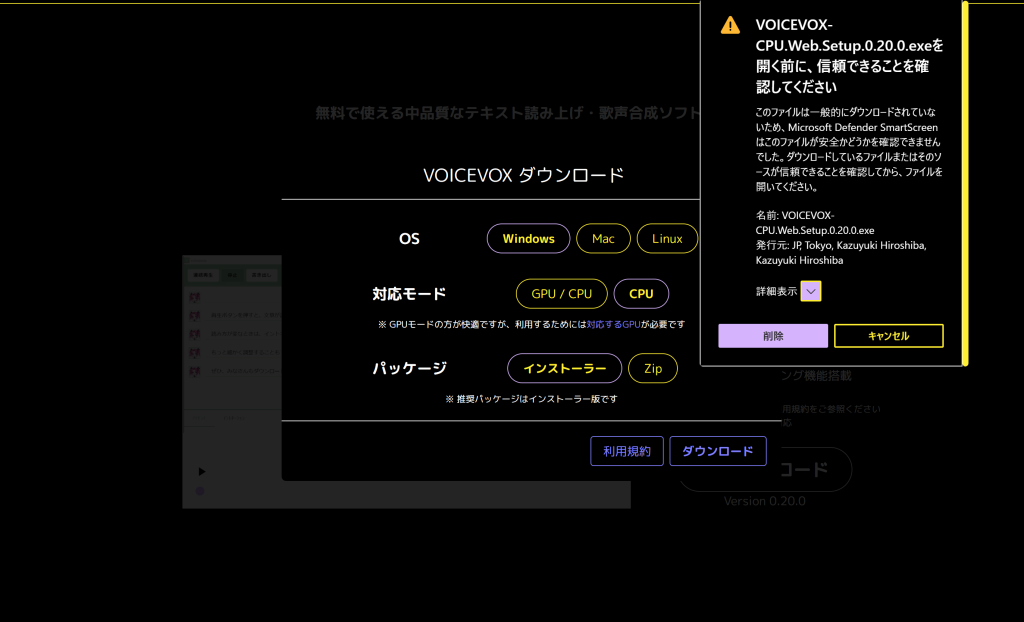Choose Mac as the OS

(603, 239)
